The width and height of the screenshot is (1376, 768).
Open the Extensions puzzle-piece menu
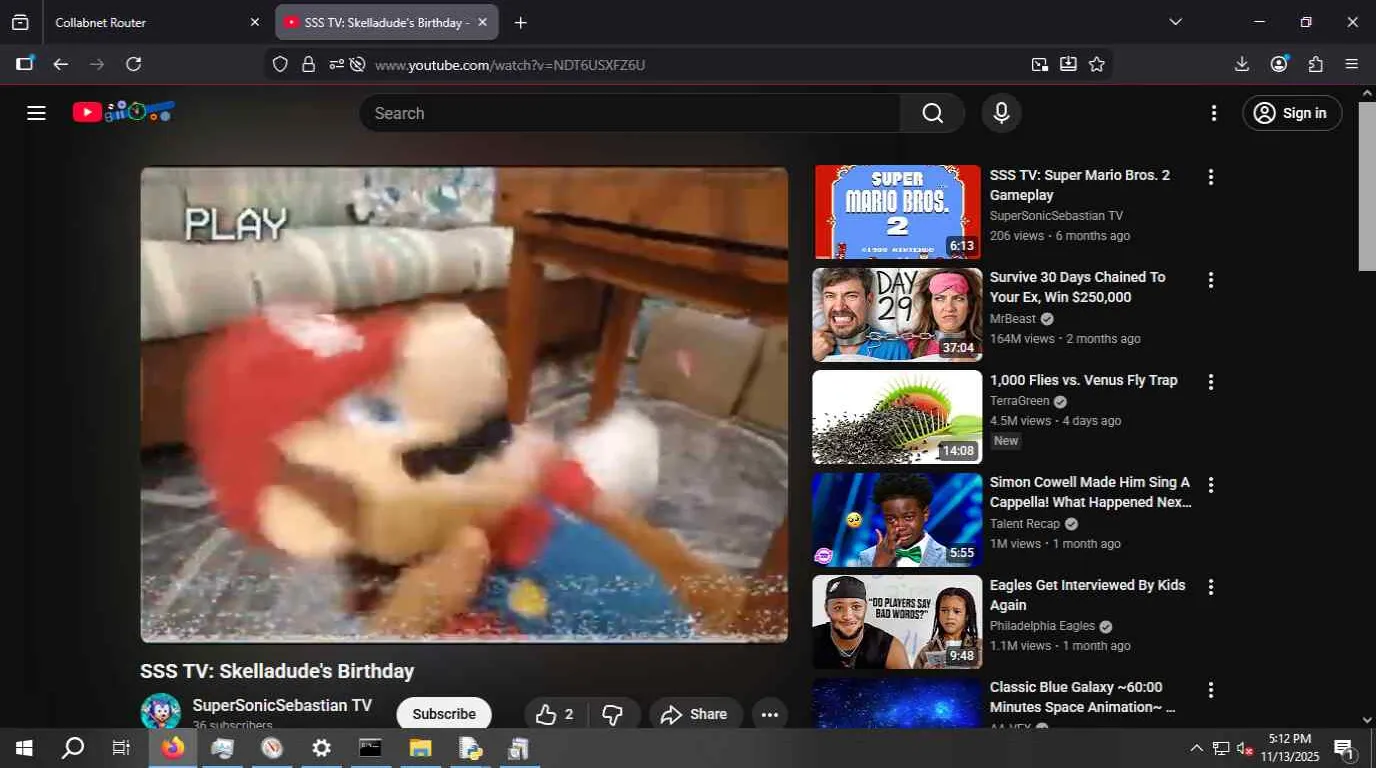click(1316, 64)
